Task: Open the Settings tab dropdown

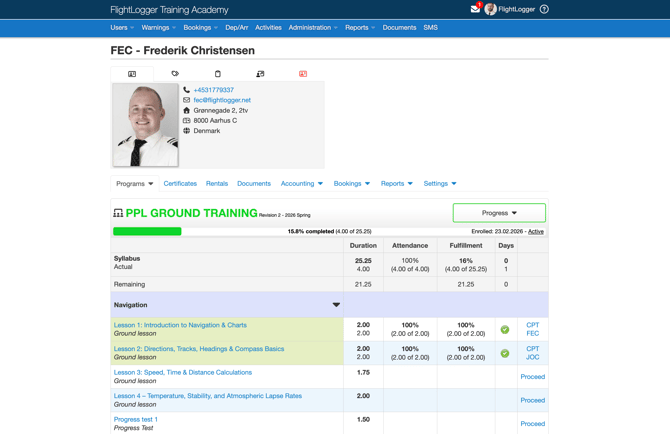Action: tap(440, 183)
